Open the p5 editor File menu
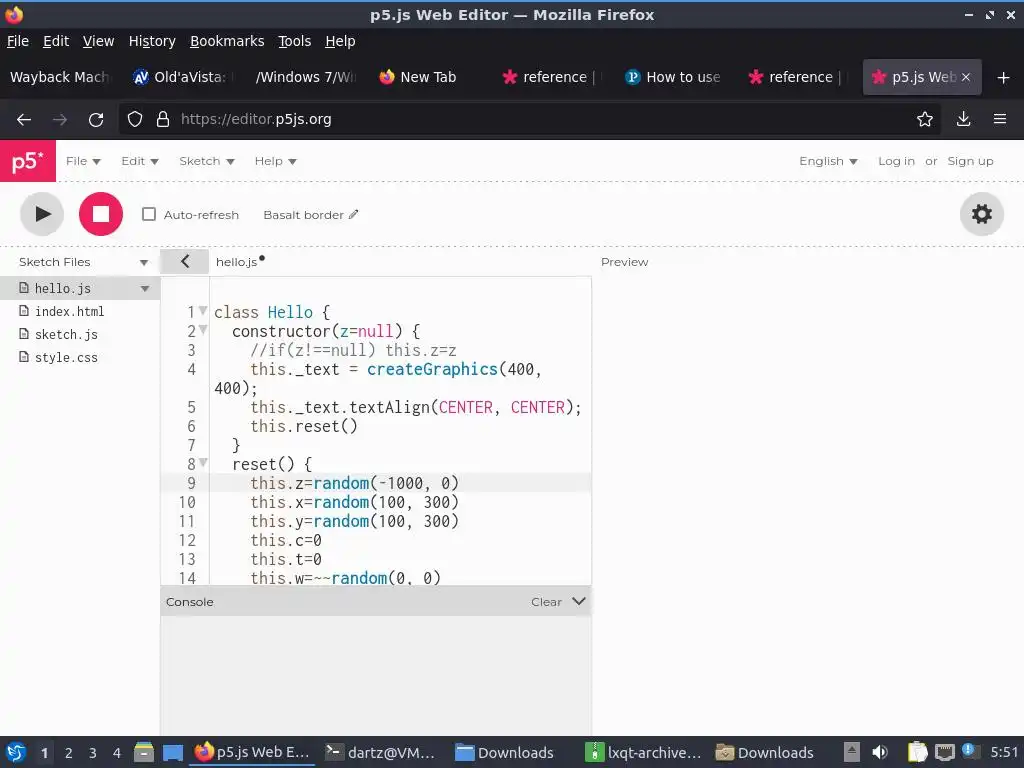Viewport: 1024px width, 768px height. coord(83,161)
